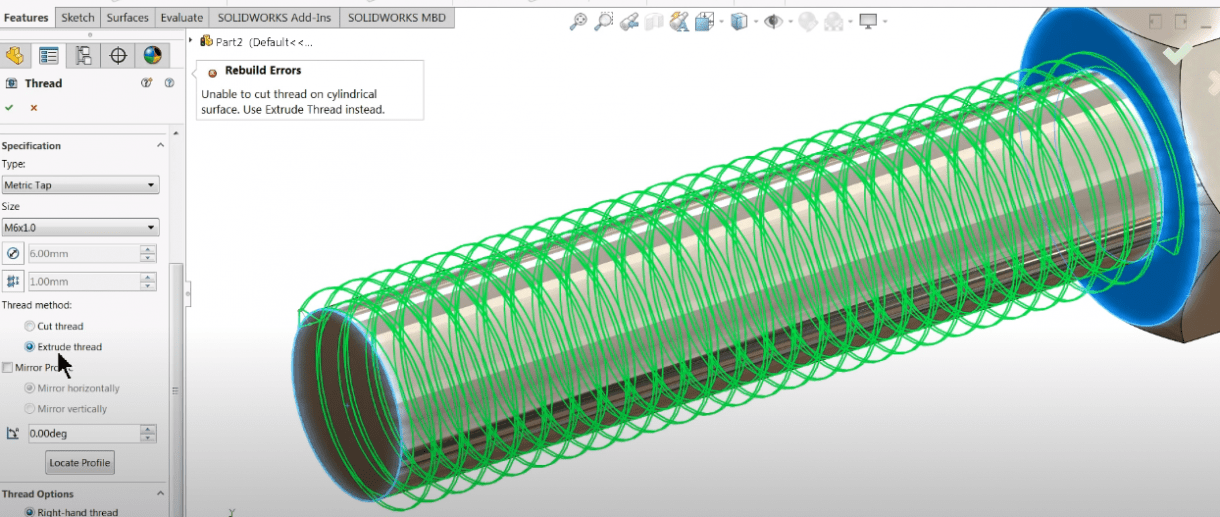Collapse the Specification section
Viewport: 1220px width, 517px height.
[160, 146]
